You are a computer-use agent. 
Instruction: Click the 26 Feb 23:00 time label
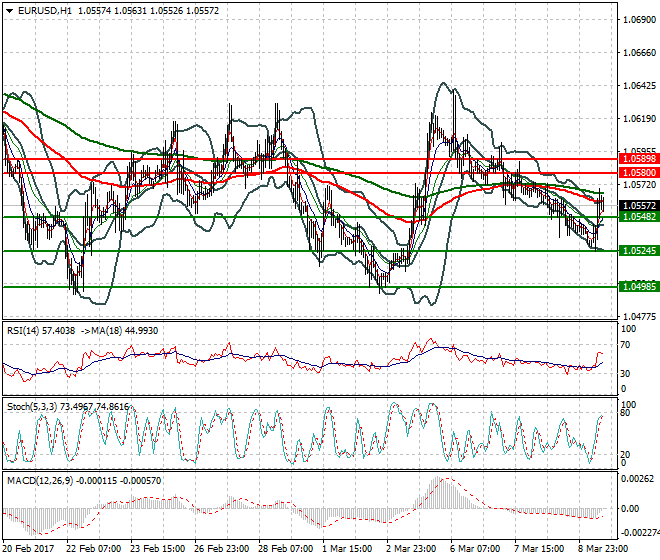[x=221, y=549]
